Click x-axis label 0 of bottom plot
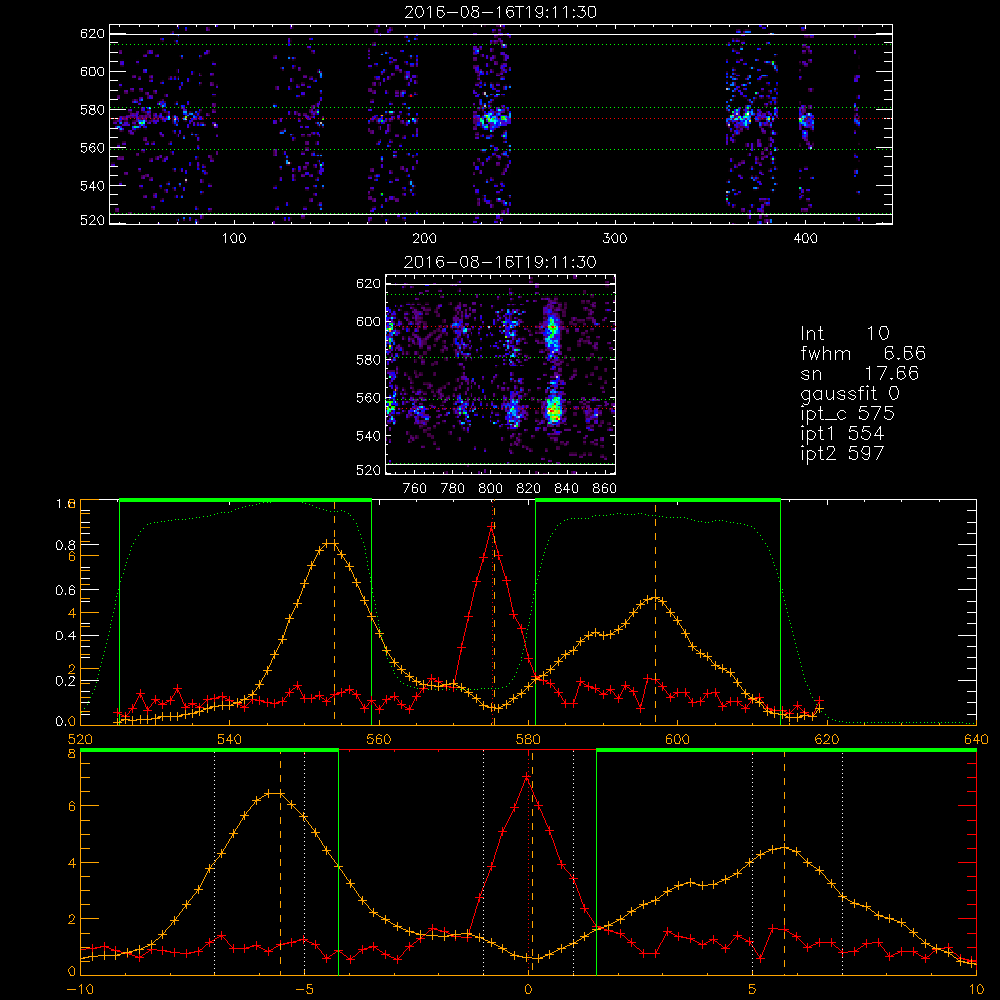 pyautogui.click(x=528, y=990)
